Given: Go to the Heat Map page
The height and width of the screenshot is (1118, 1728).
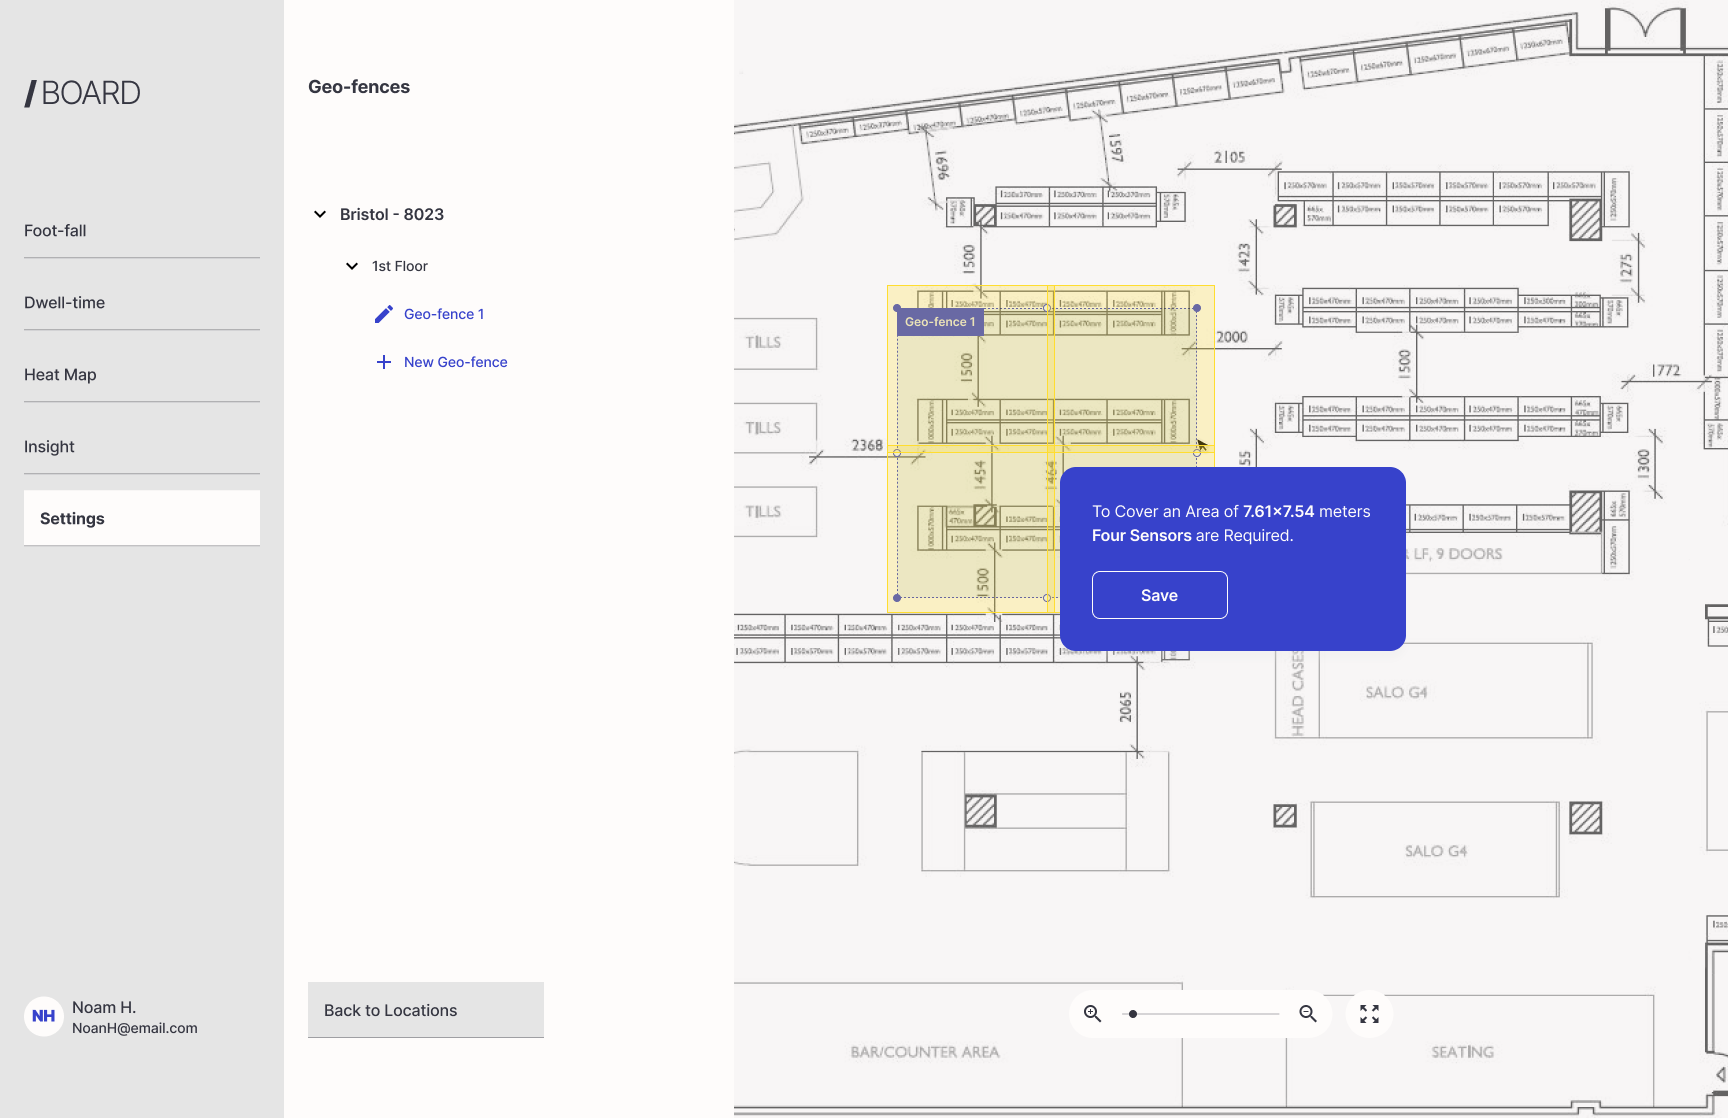Looking at the screenshot, I should pyautogui.click(x=142, y=375).
